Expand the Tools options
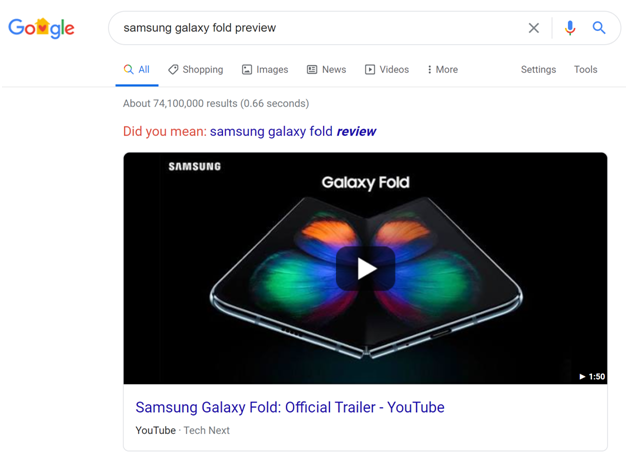The image size is (628, 463). [x=585, y=70]
